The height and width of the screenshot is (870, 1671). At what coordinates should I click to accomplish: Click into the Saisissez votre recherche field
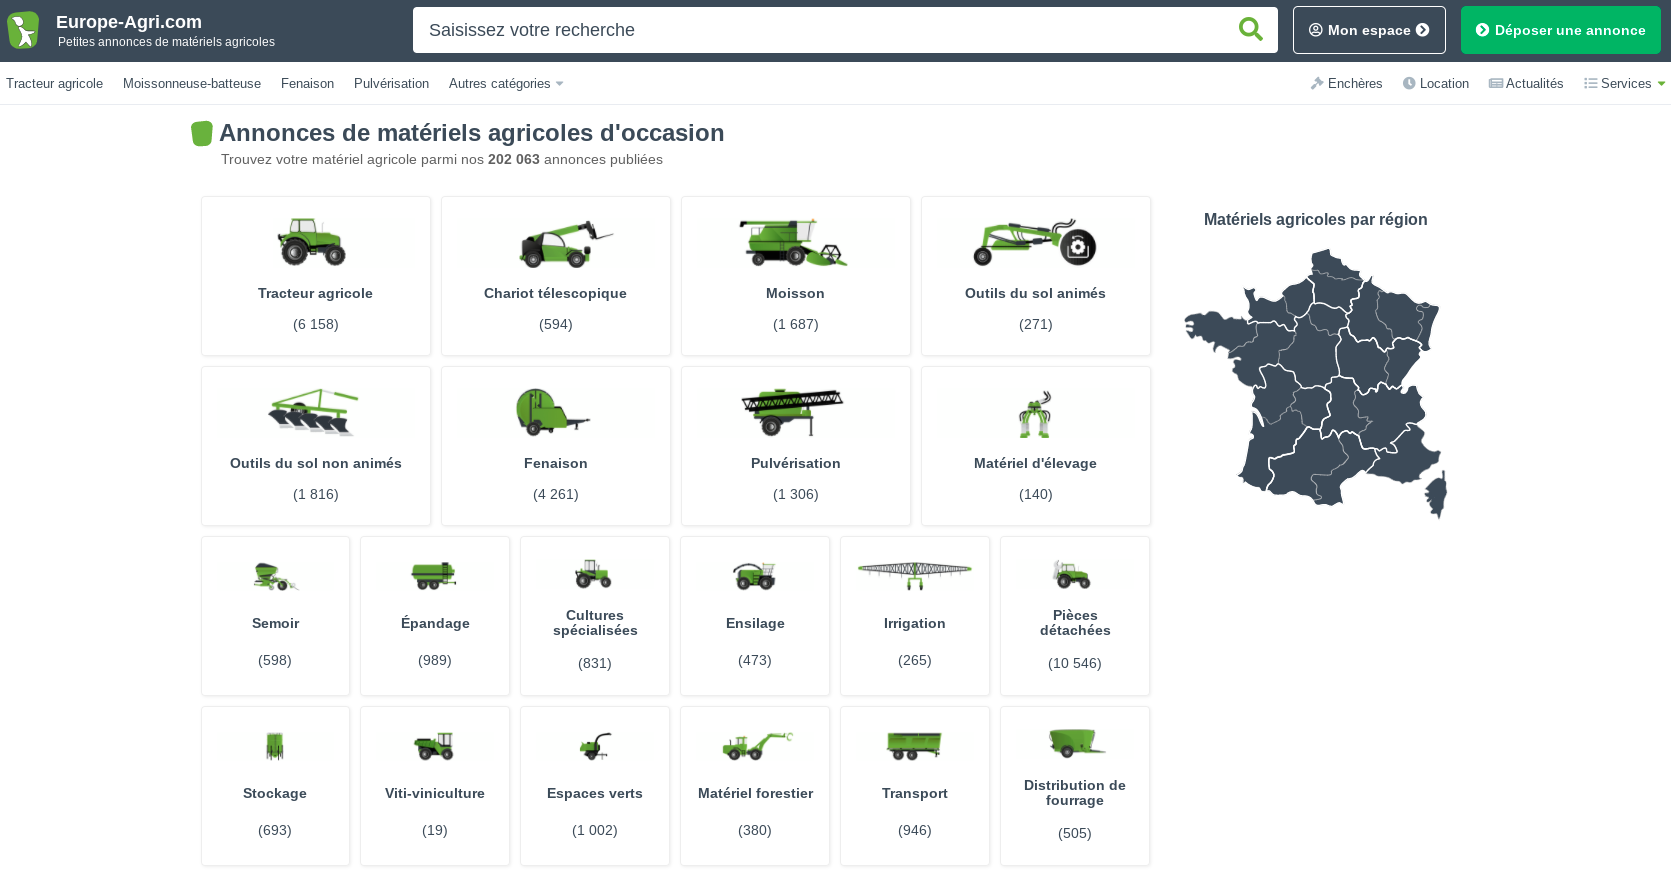[820, 30]
